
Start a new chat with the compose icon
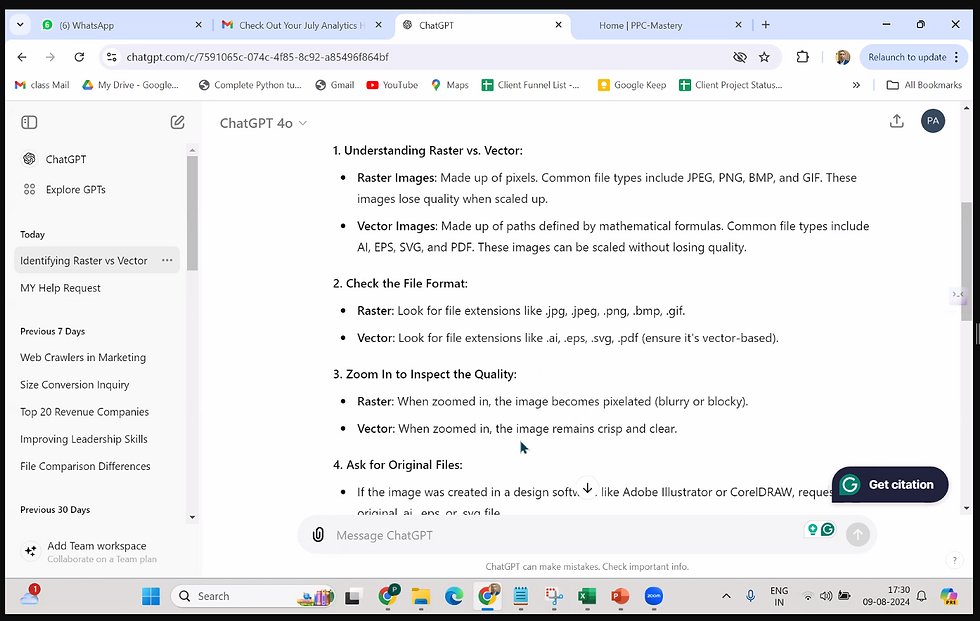point(177,122)
